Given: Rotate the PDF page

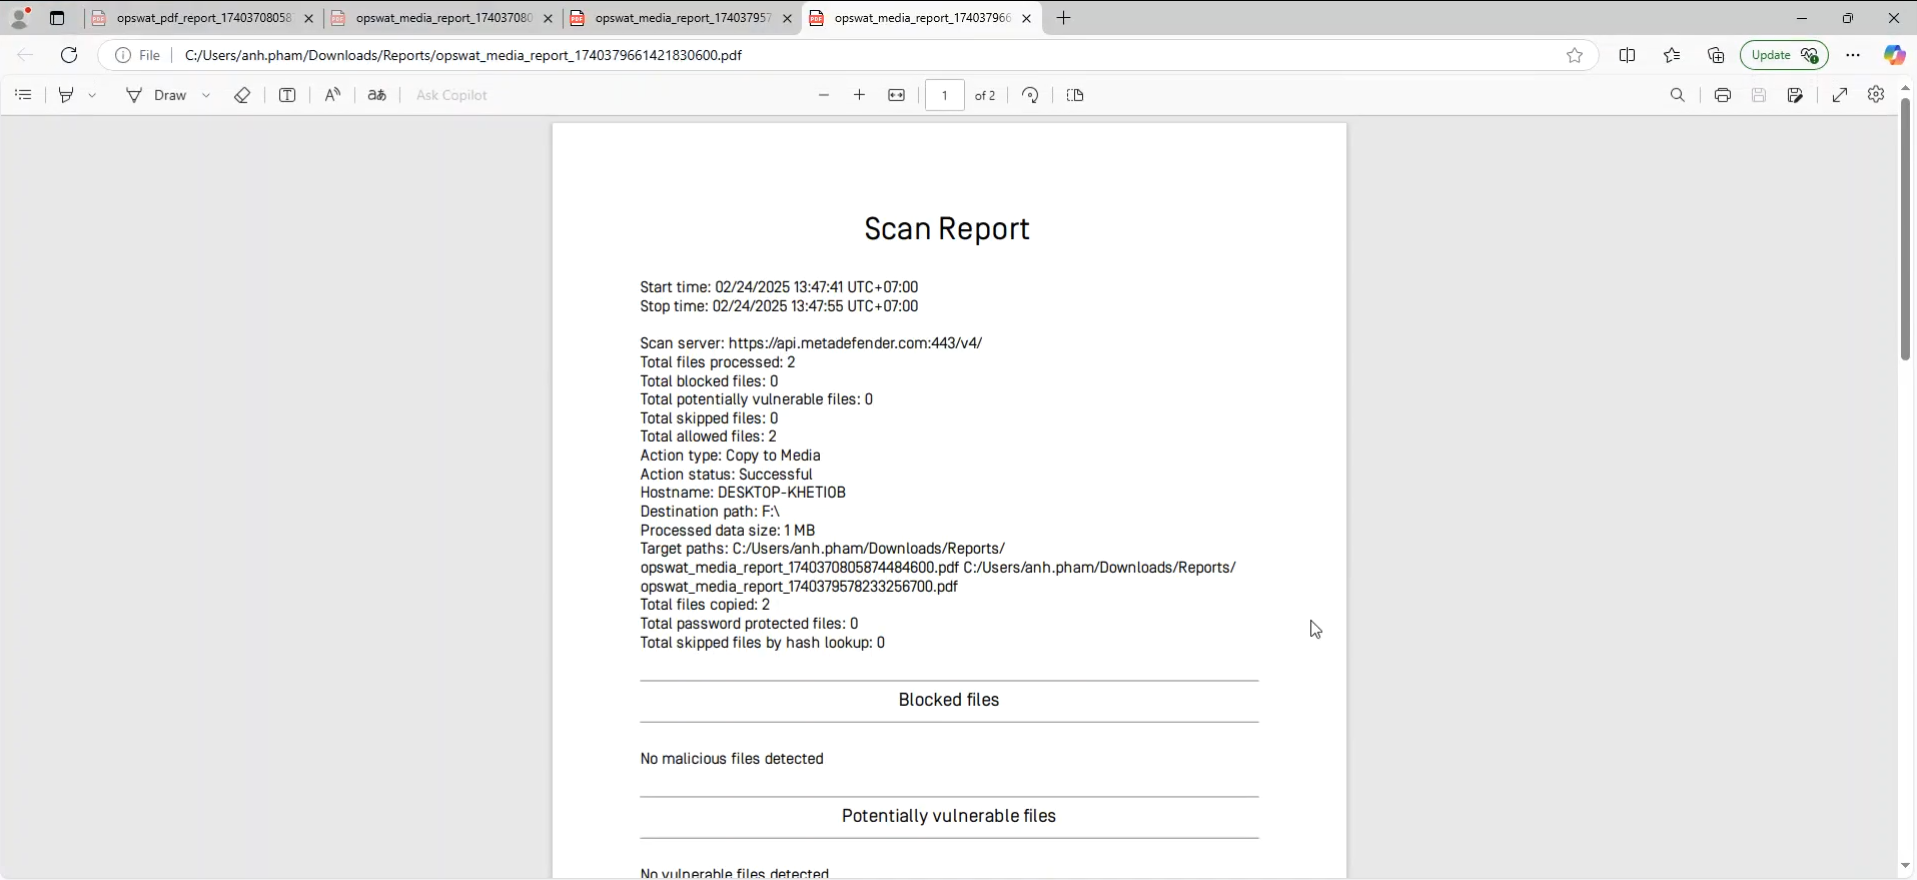Looking at the screenshot, I should click(1030, 95).
